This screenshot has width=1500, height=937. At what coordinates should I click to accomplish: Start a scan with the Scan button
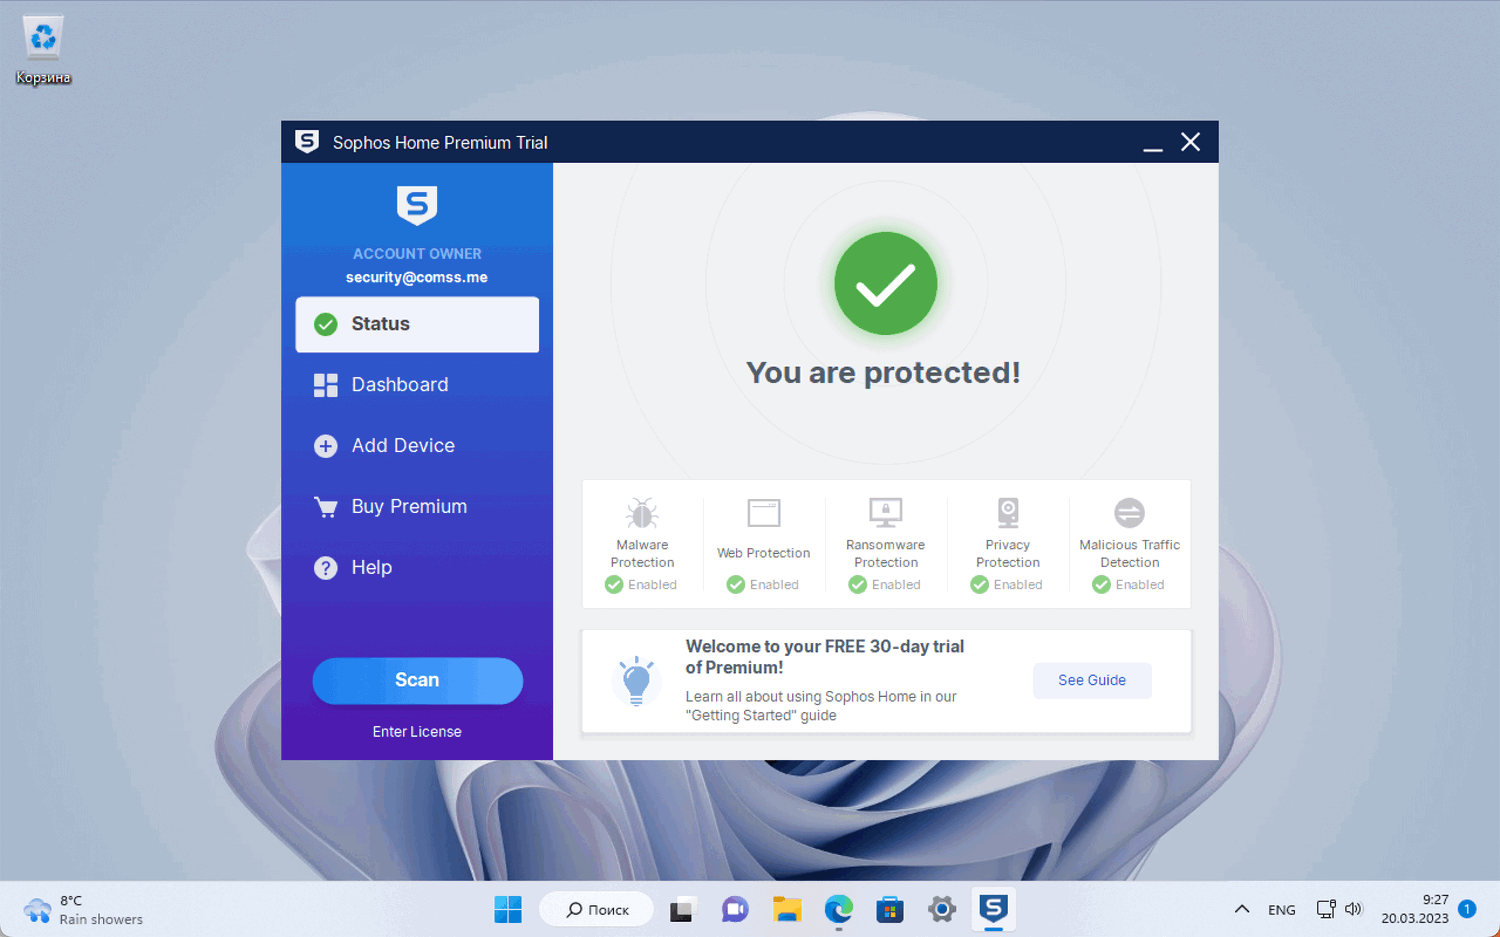pos(417,680)
